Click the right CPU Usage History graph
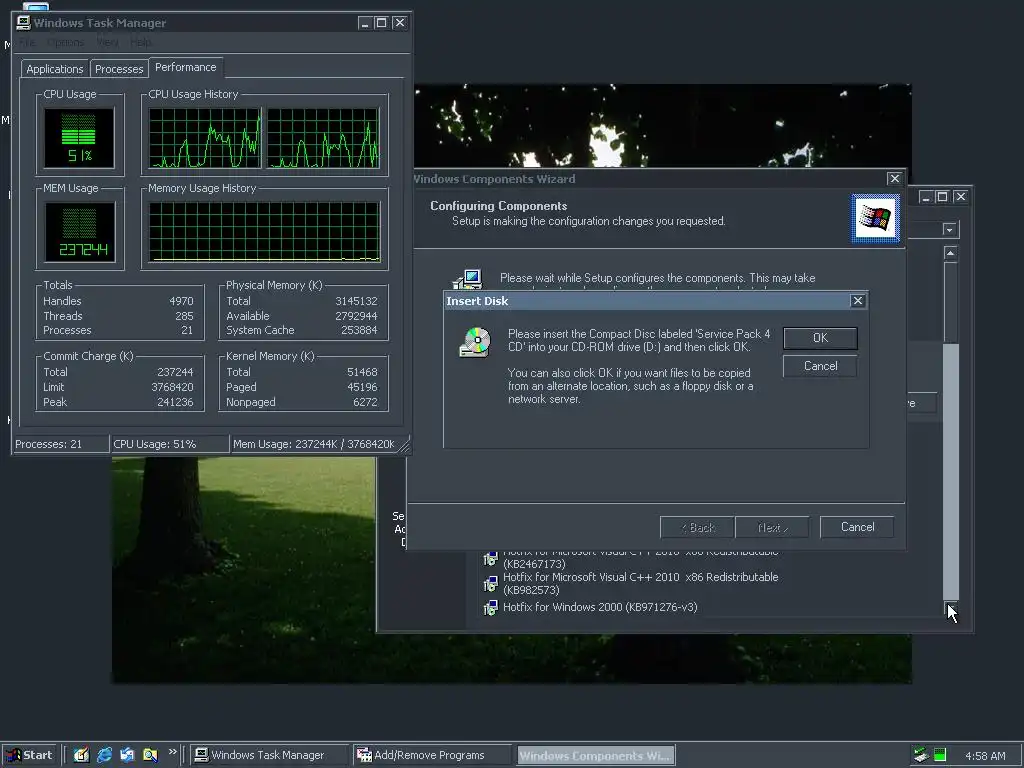 [323, 138]
